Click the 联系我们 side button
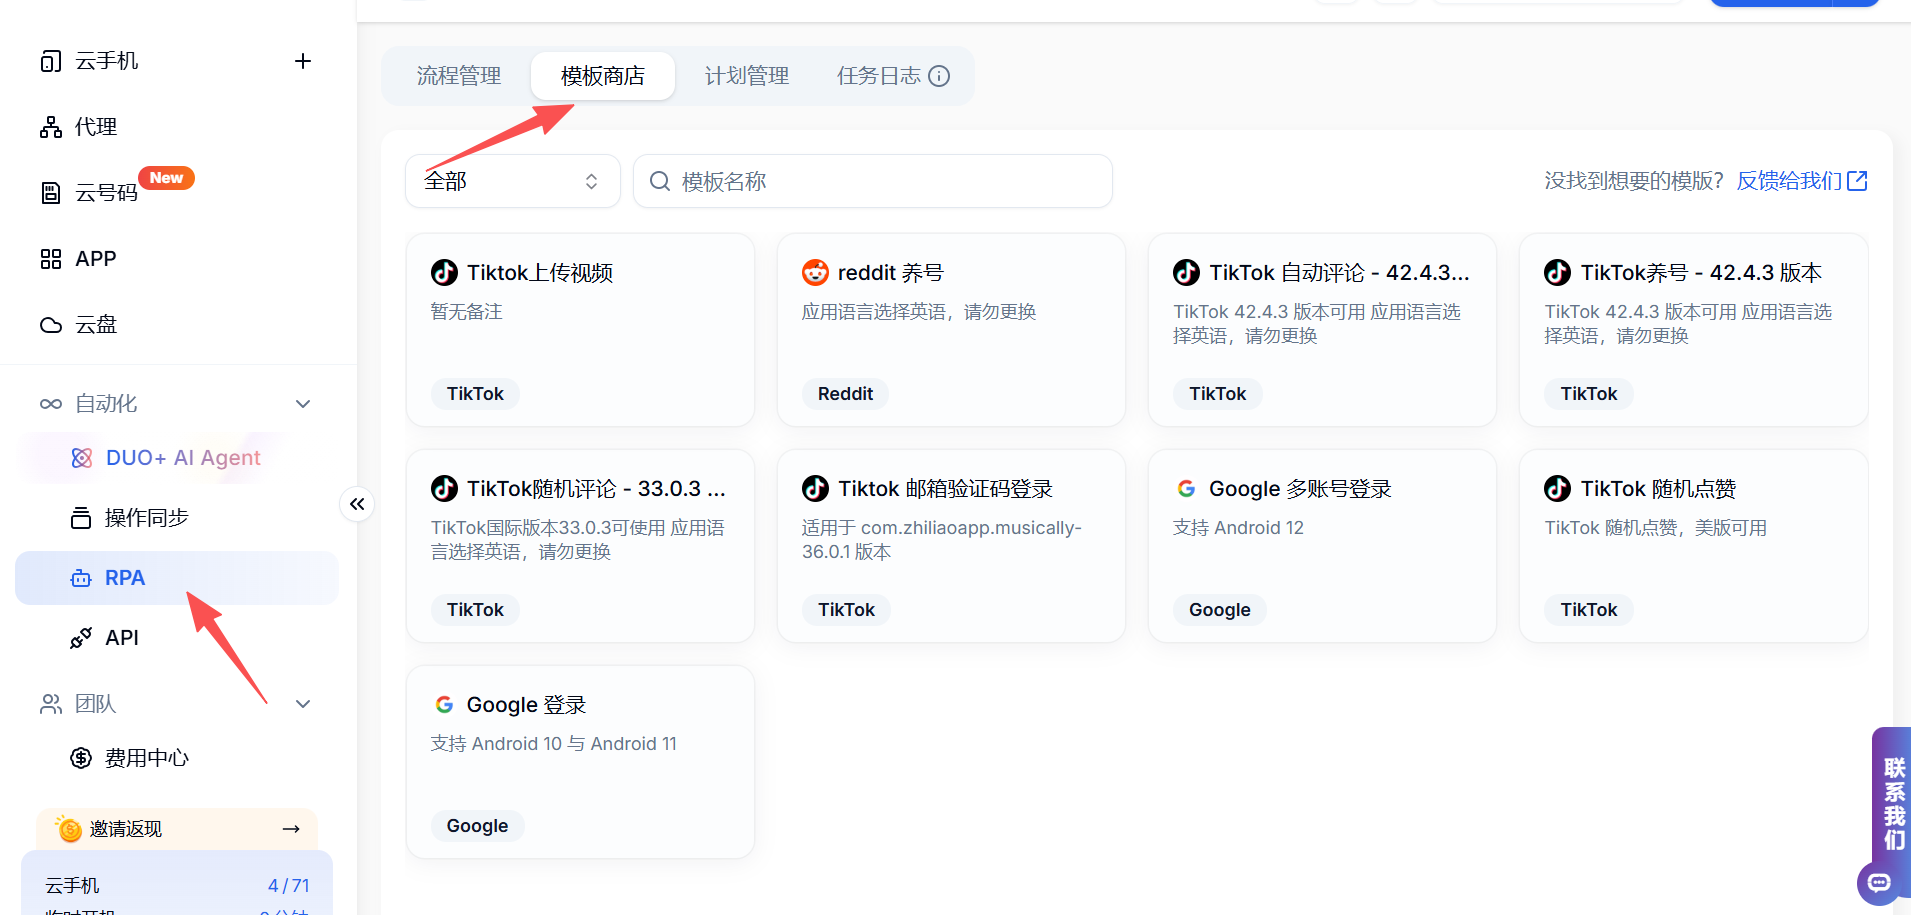The width and height of the screenshot is (1911, 915). tap(1892, 804)
